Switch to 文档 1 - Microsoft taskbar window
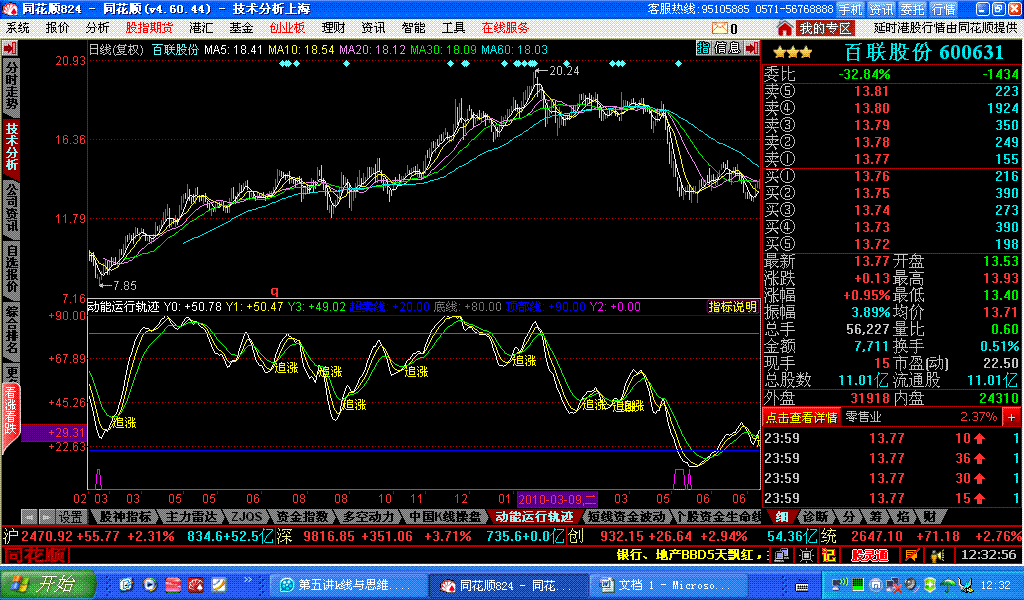 click(x=668, y=585)
